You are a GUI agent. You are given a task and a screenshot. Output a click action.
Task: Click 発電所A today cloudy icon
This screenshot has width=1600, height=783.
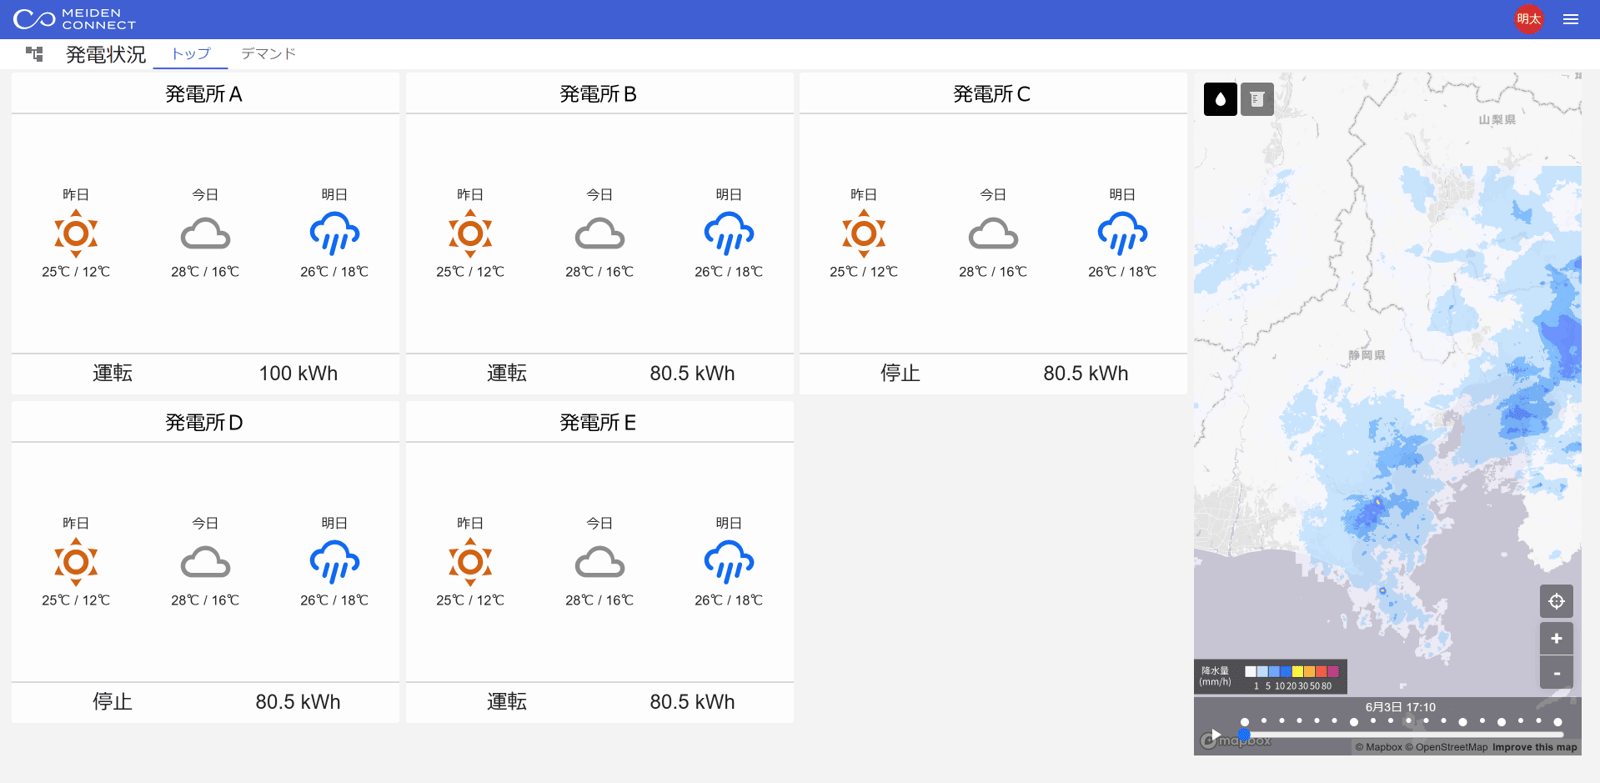click(x=205, y=235)
